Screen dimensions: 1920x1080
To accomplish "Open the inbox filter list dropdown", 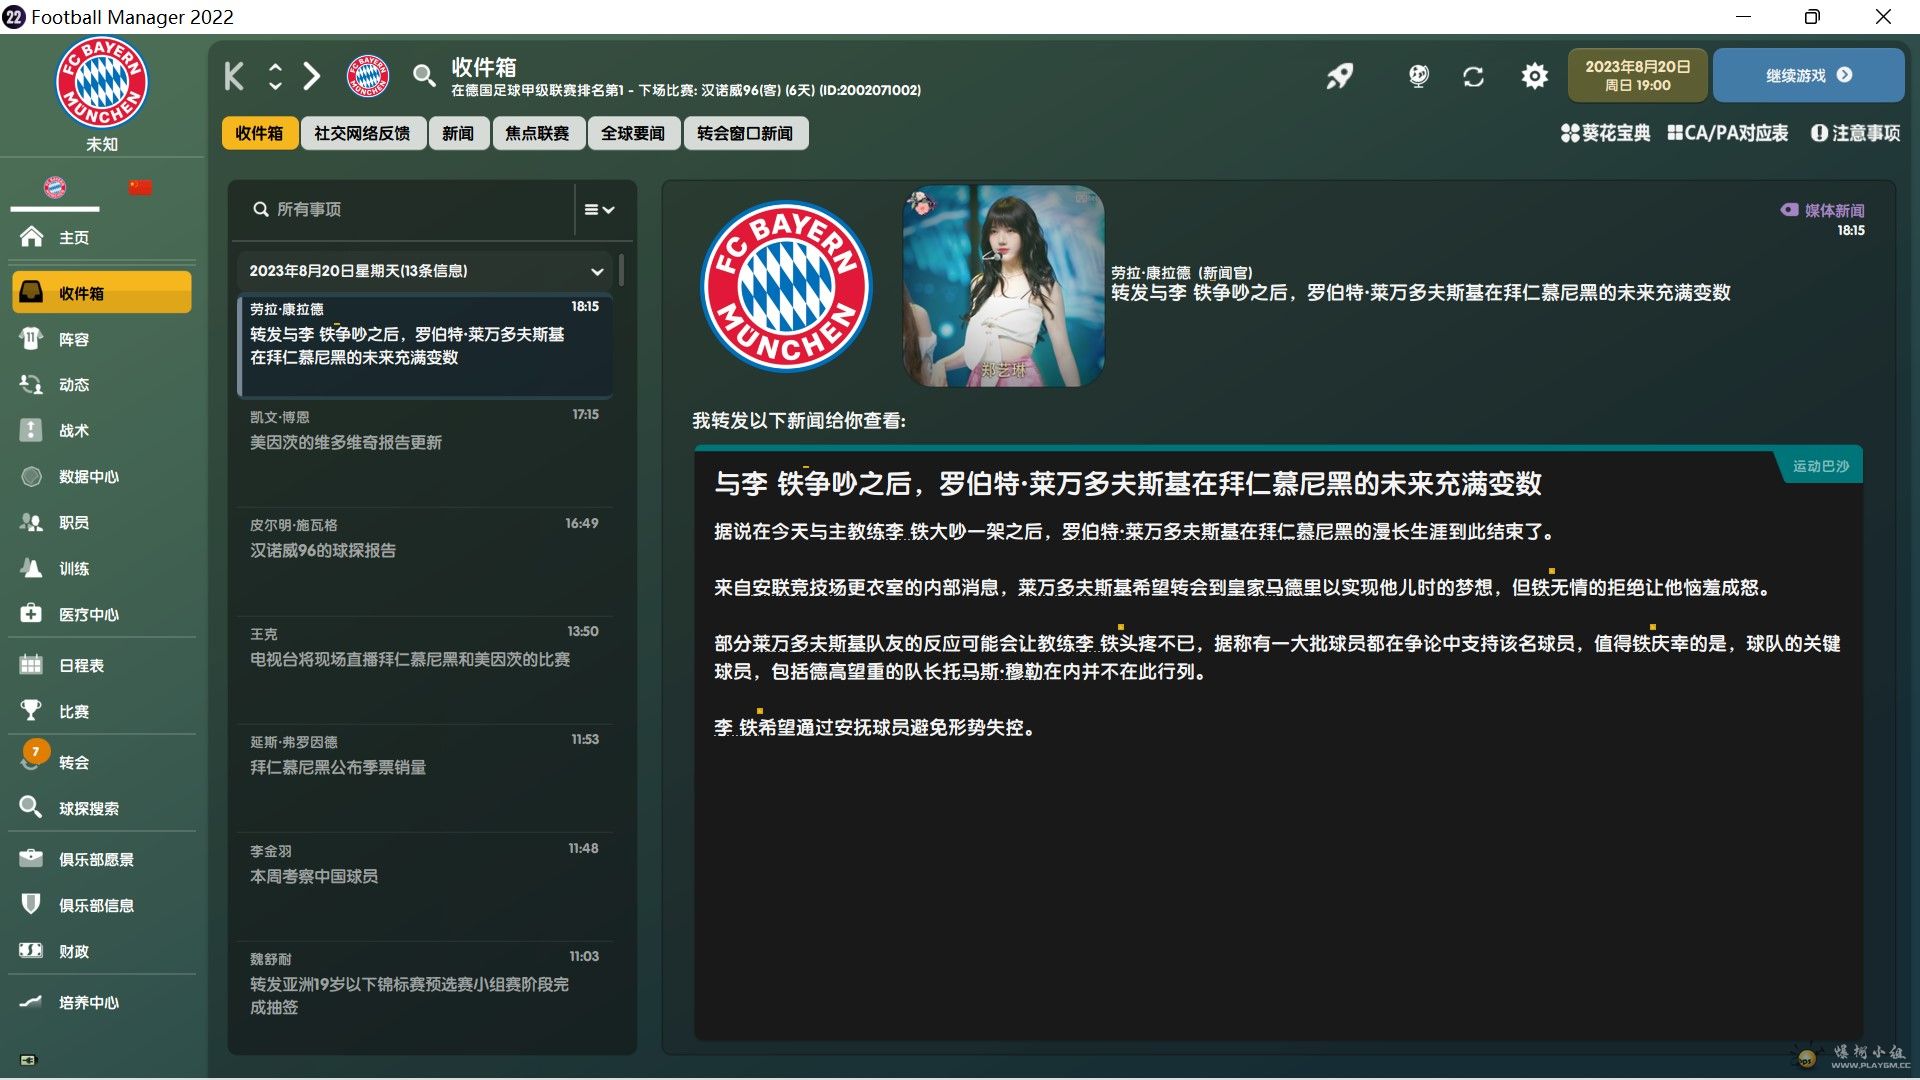I will (599, 209).
